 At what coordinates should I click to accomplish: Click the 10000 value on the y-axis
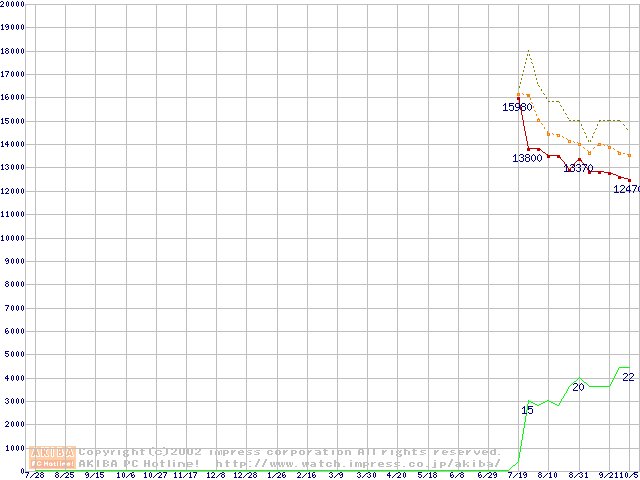pos(12,238)
